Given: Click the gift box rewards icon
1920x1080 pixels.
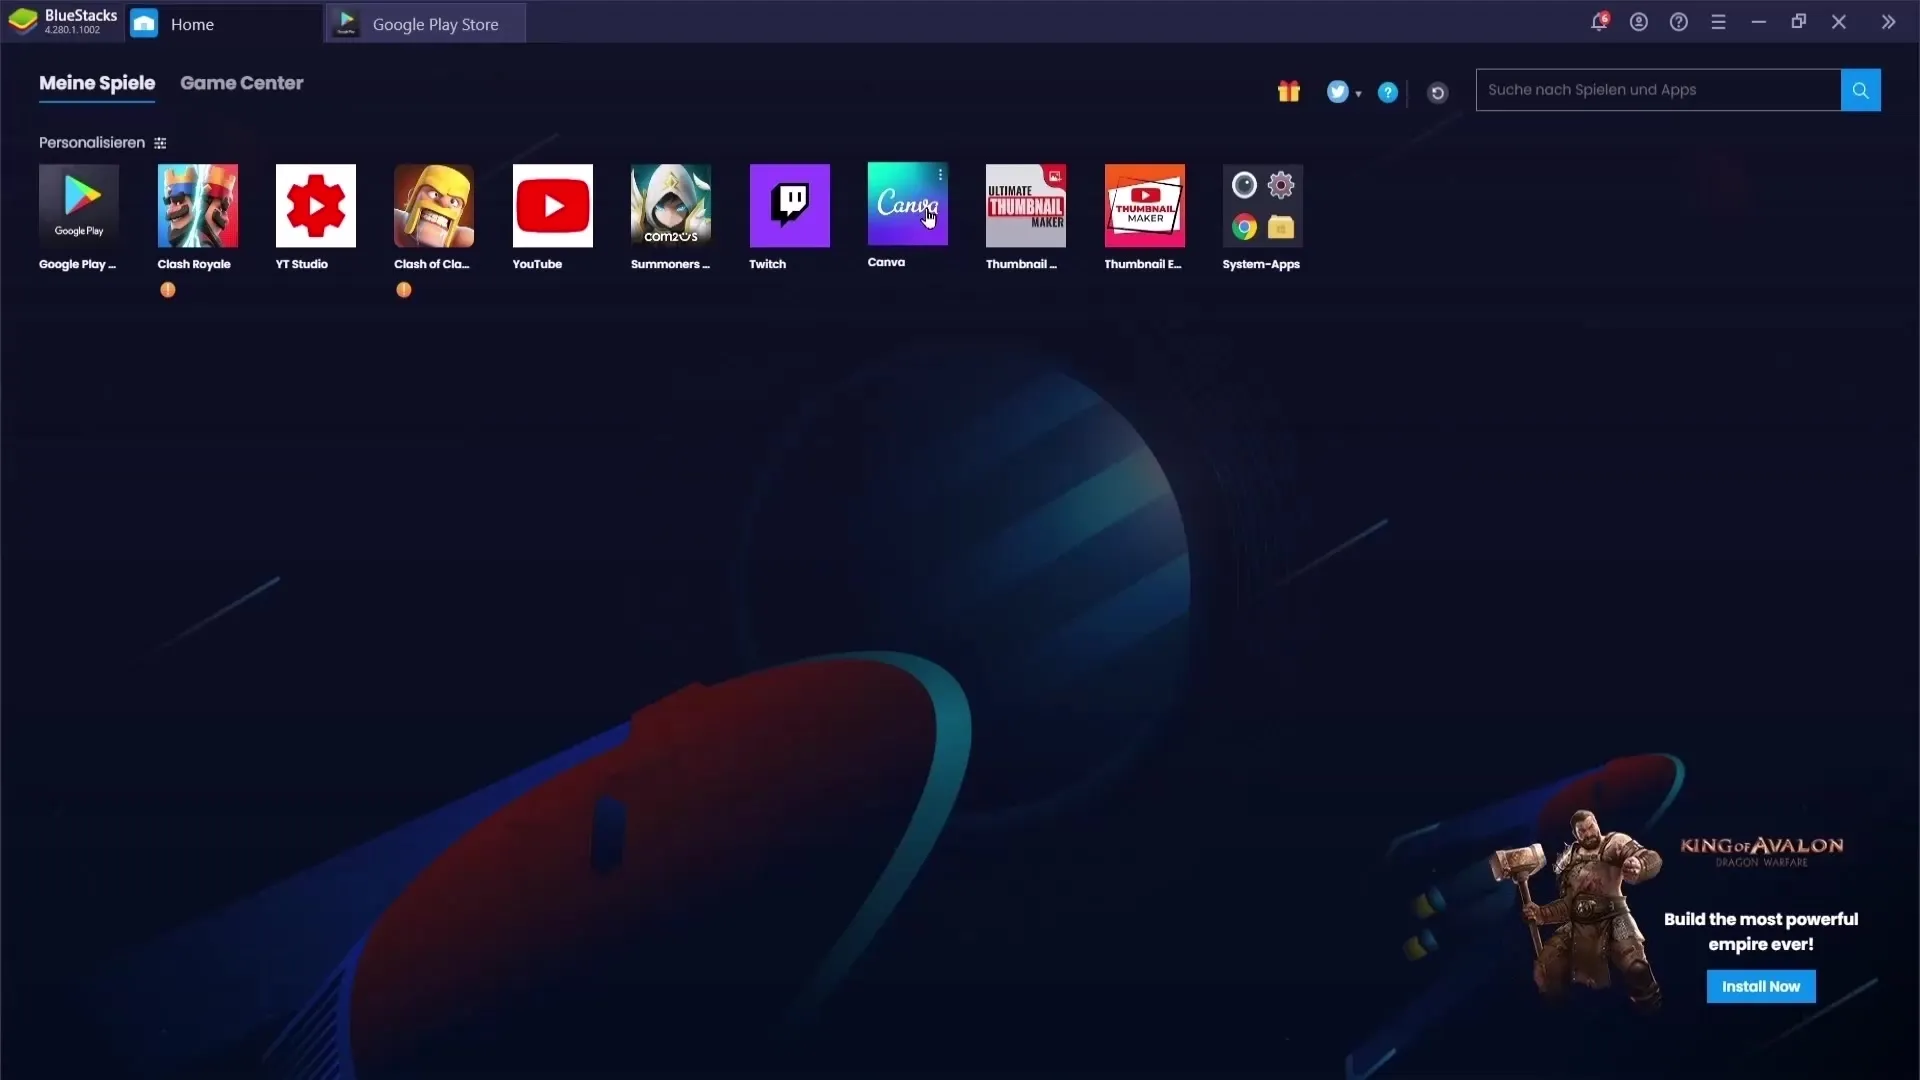Looking at the screenshot, I should tap(1289, 92).
